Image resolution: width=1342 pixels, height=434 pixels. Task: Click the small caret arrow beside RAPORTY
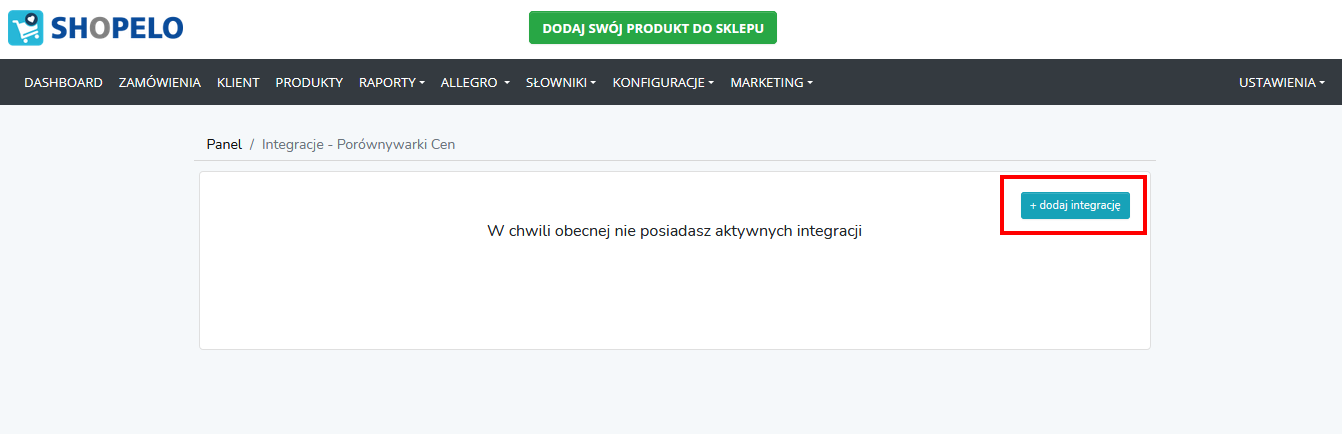[x=422, y=83]
